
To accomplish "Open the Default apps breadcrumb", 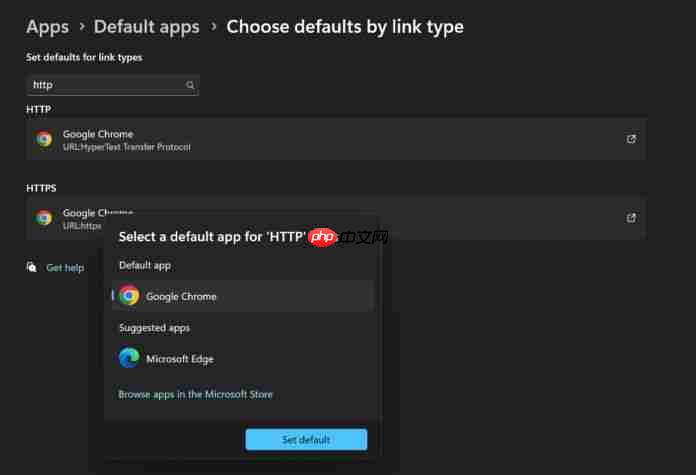I will (x=146, y=27).
